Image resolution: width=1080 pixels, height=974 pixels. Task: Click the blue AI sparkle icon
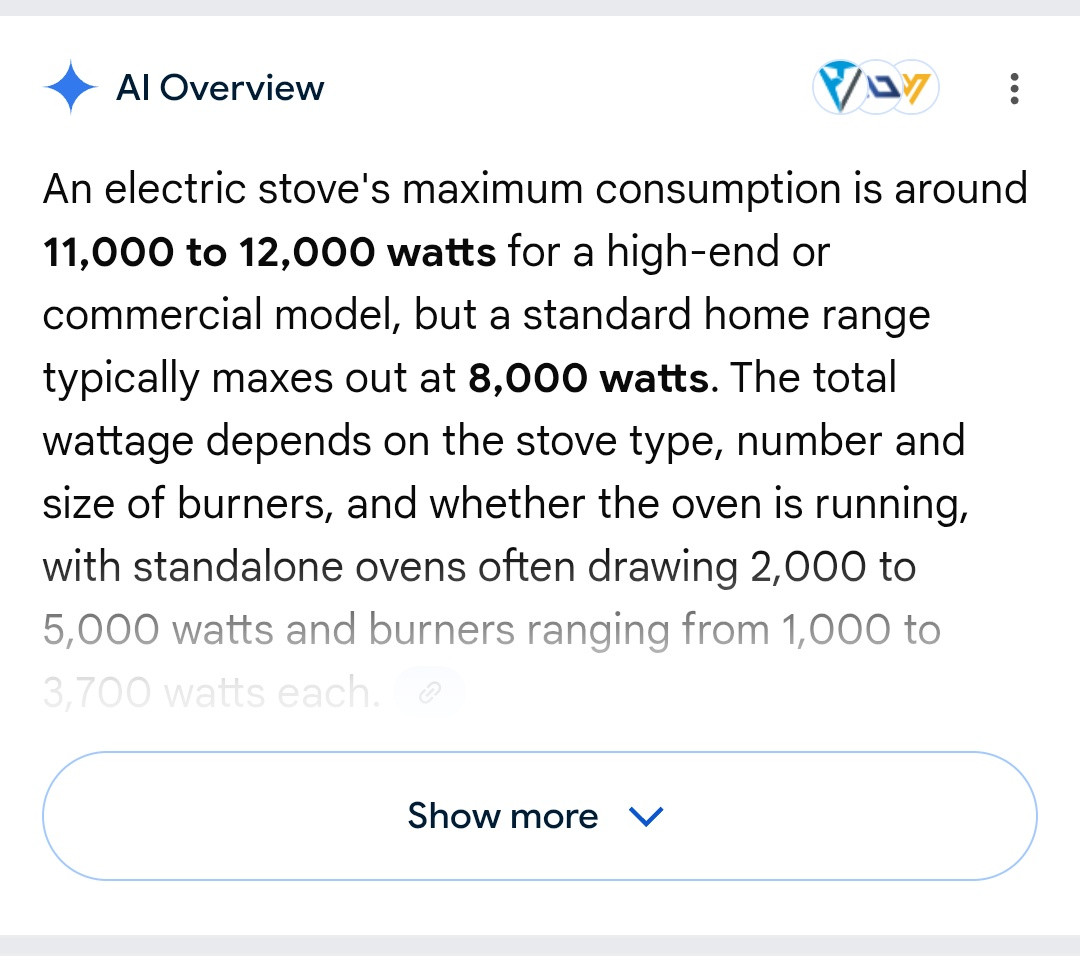pos(70,88)
